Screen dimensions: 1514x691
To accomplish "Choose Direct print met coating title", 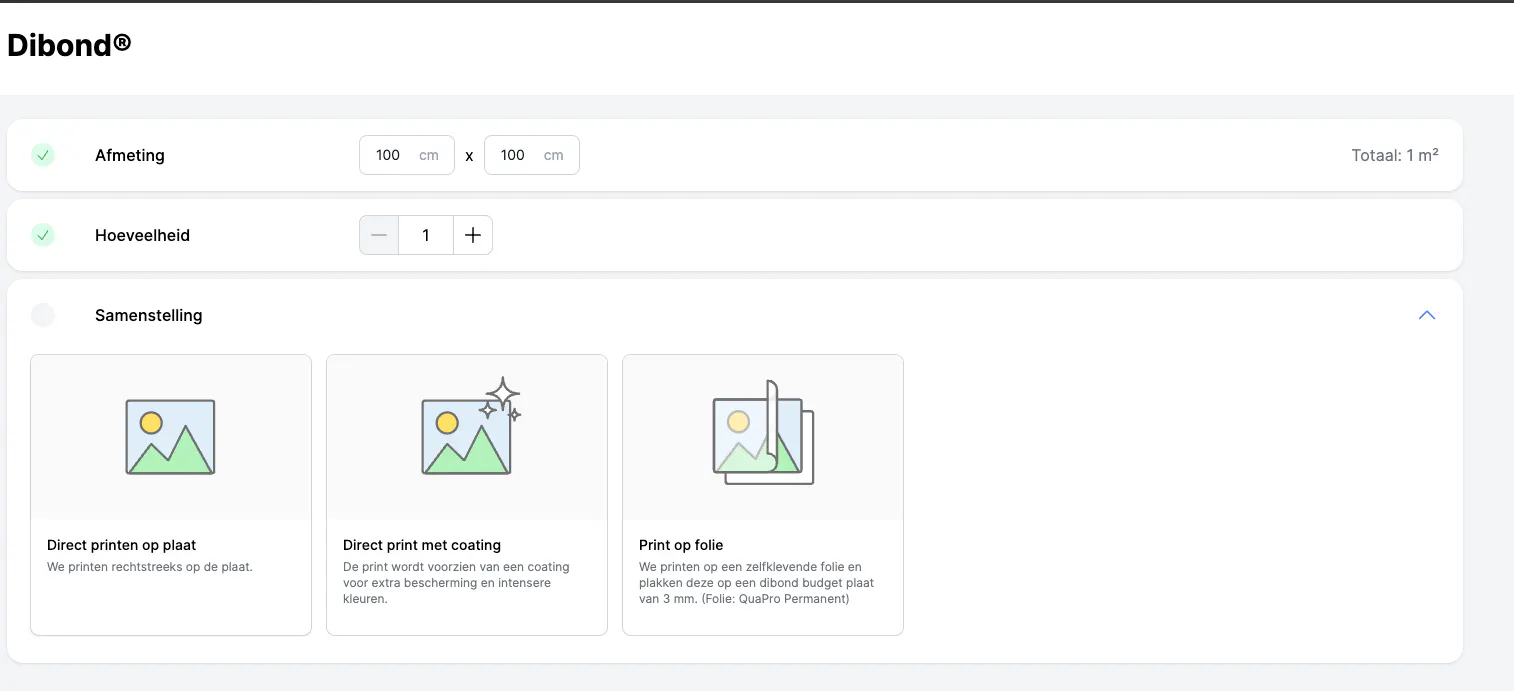I will (421, 545).
